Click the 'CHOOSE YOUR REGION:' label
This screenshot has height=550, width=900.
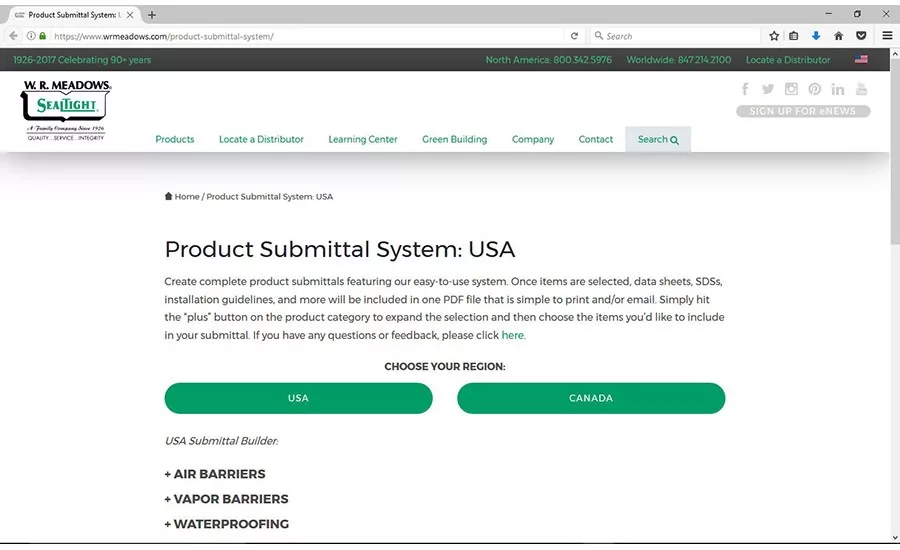pyautogui.click(x=445, y=367)
